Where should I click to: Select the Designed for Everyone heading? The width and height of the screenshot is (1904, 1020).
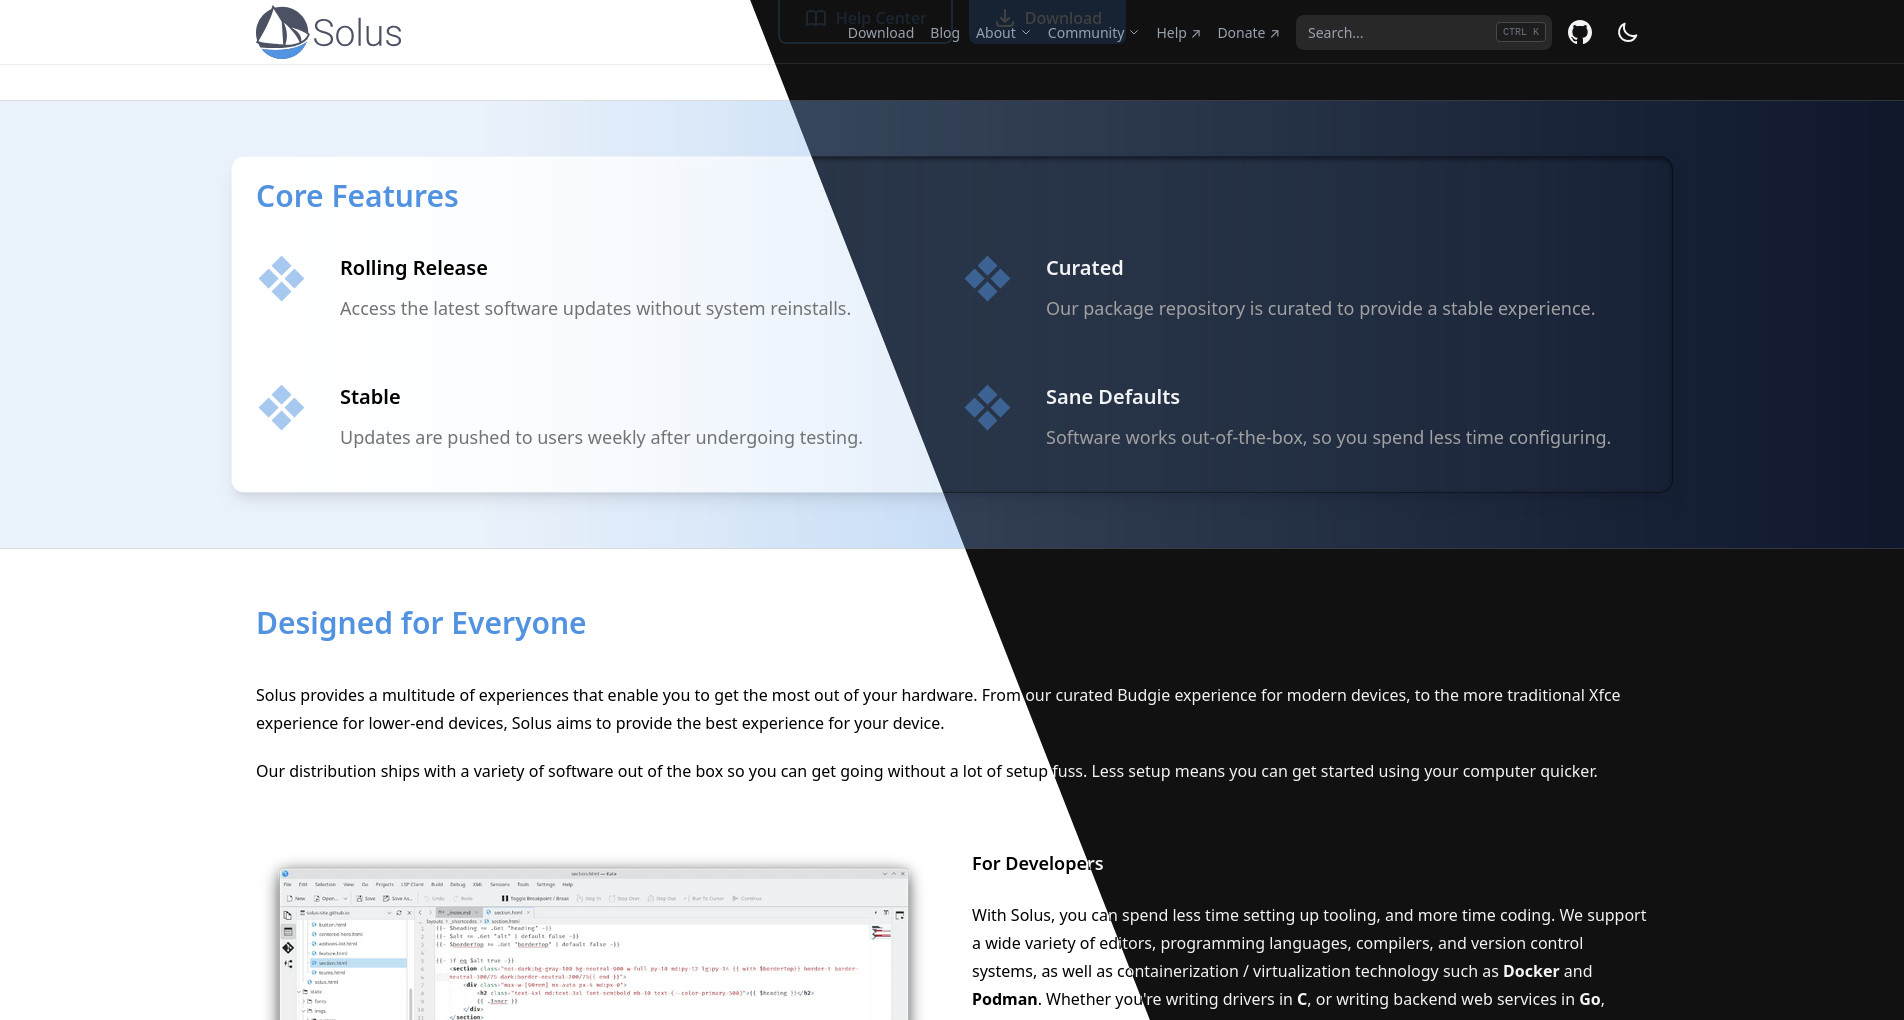pyautogui.click(x=421, y=623)
